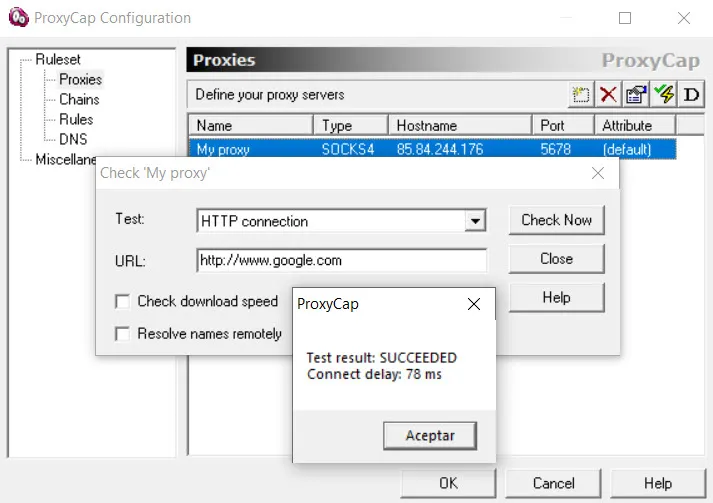Image resolution: width=713 pixels, height=503 pixels.
Task: Close the Check 'My proxy' dialog with X
Action: coord(598,173)
